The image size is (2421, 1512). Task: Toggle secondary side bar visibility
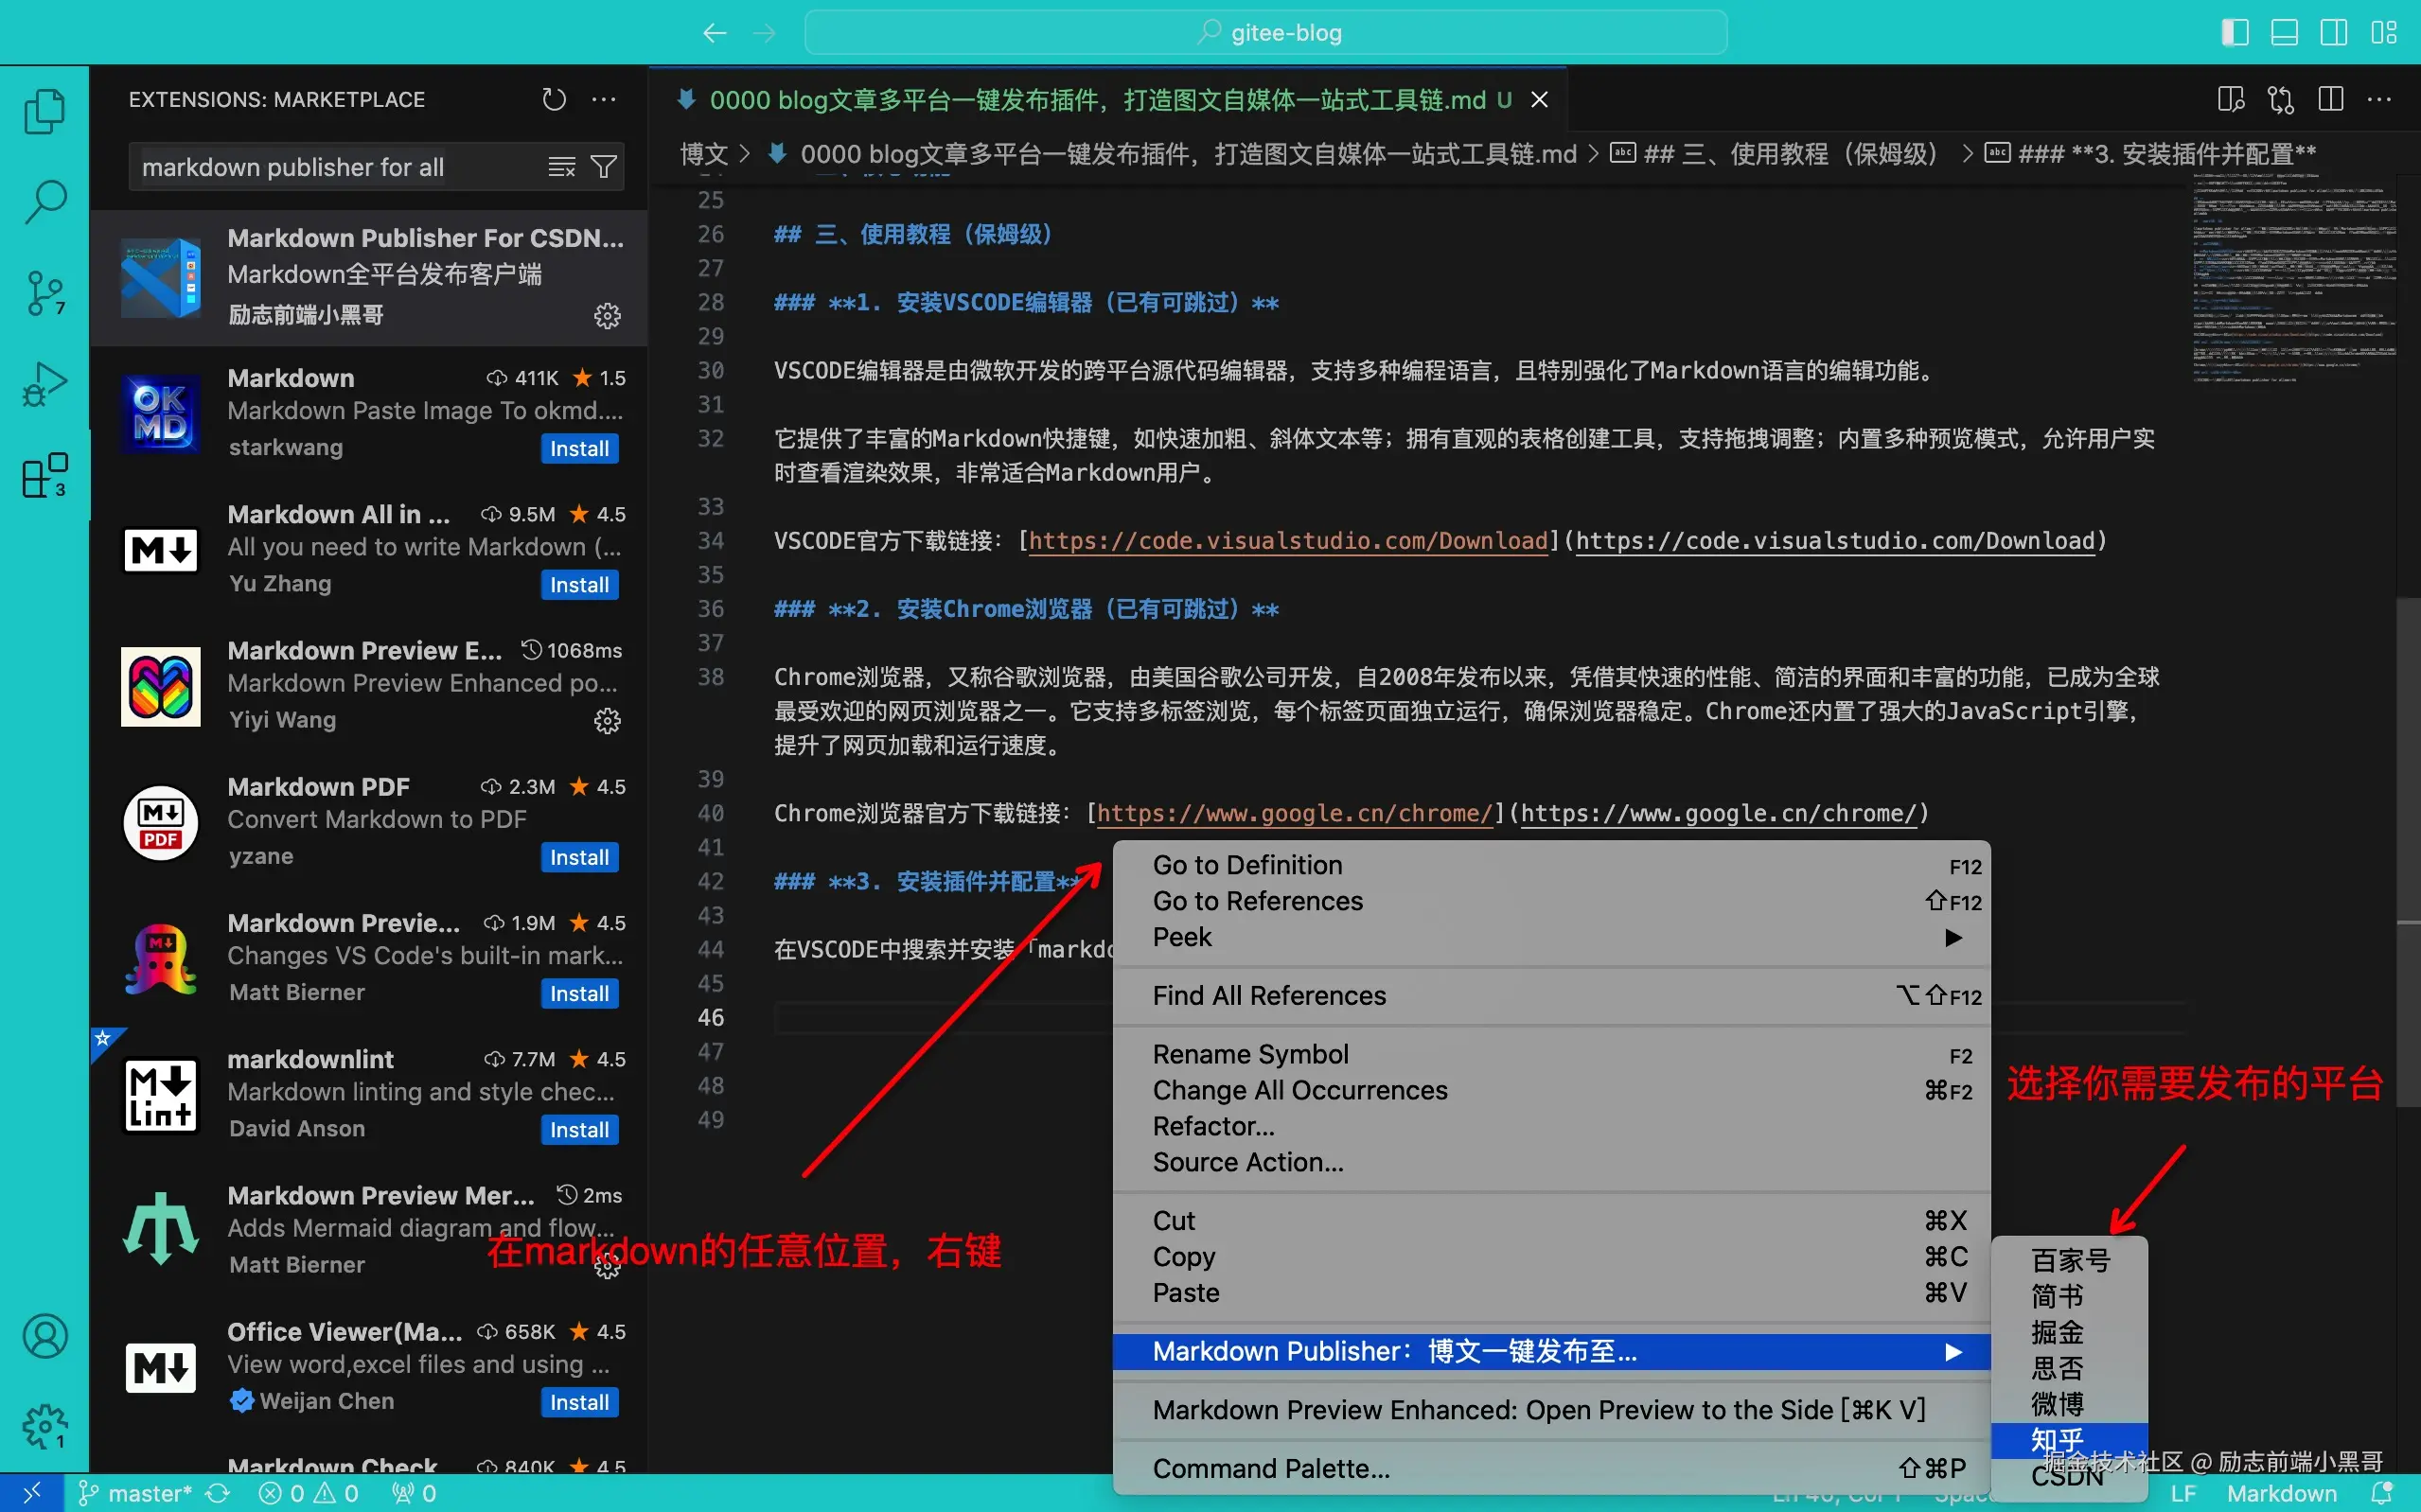click(2333, 32)
